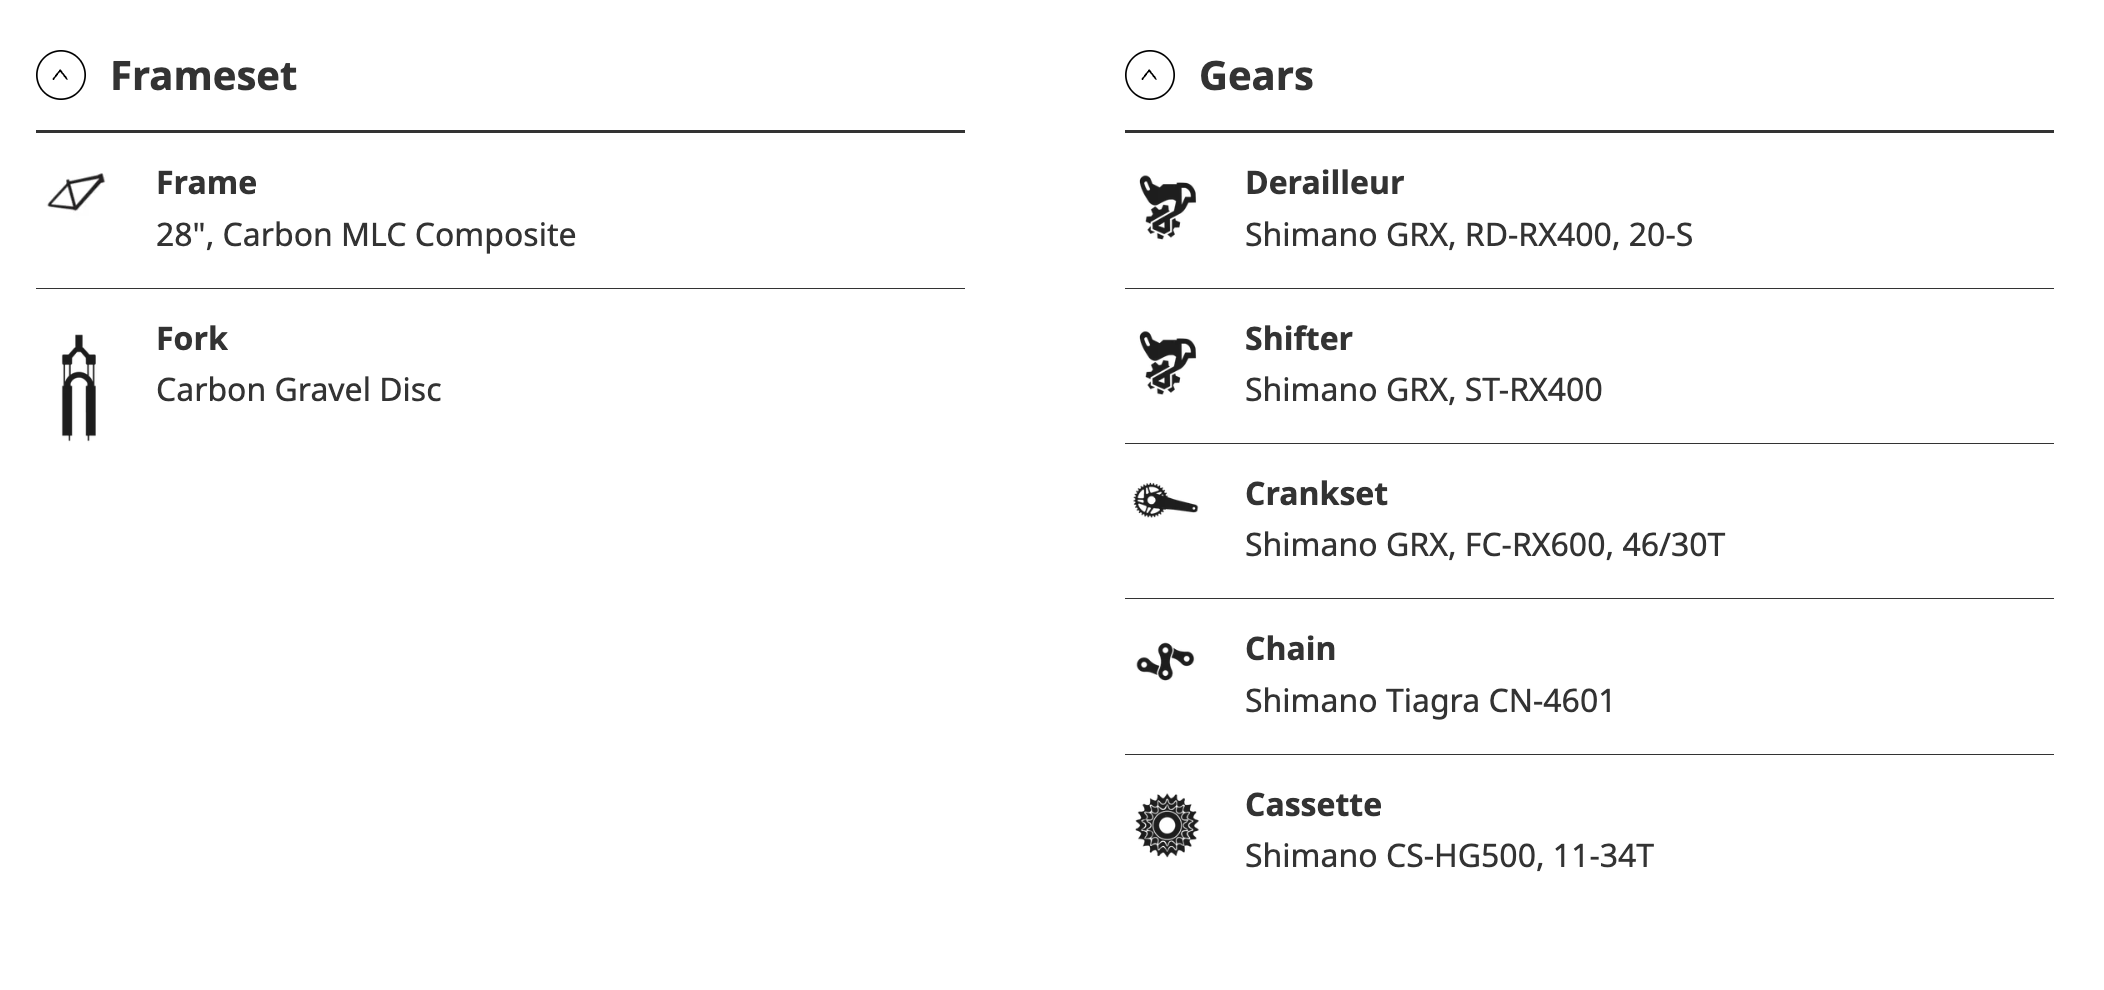Collapse the Gears section chevron

pos(1150,75)
